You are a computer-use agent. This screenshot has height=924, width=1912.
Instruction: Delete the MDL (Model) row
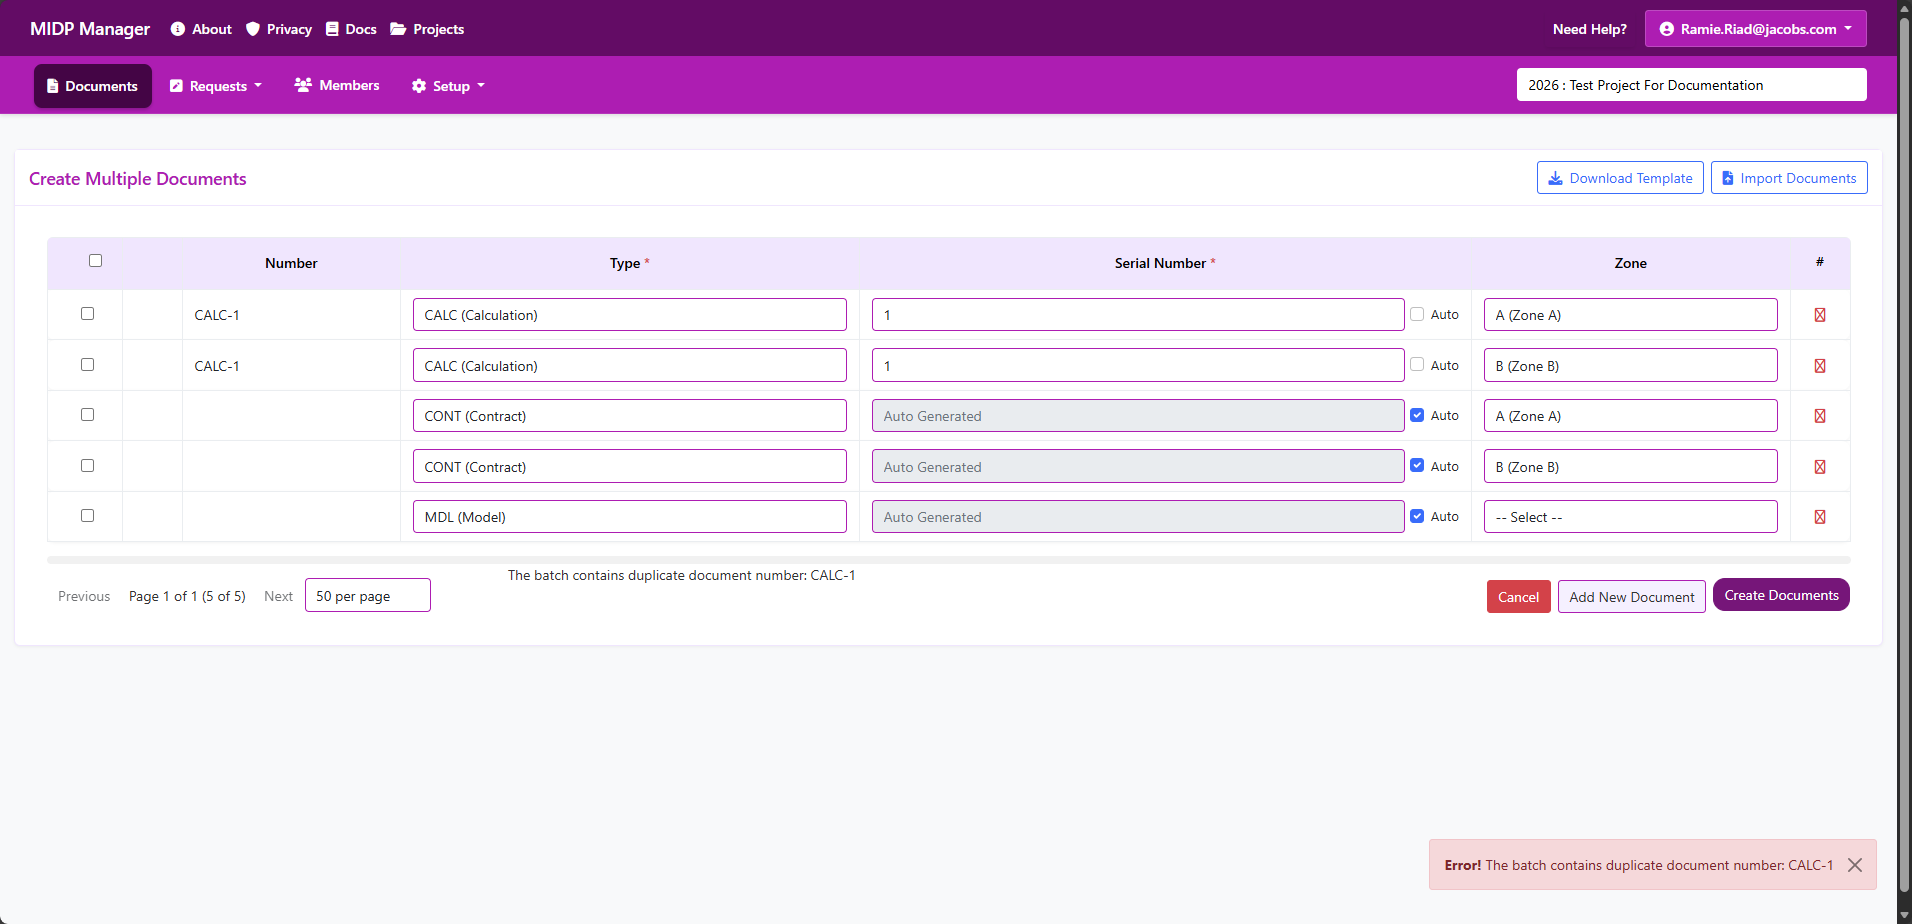click(1819, 517)
